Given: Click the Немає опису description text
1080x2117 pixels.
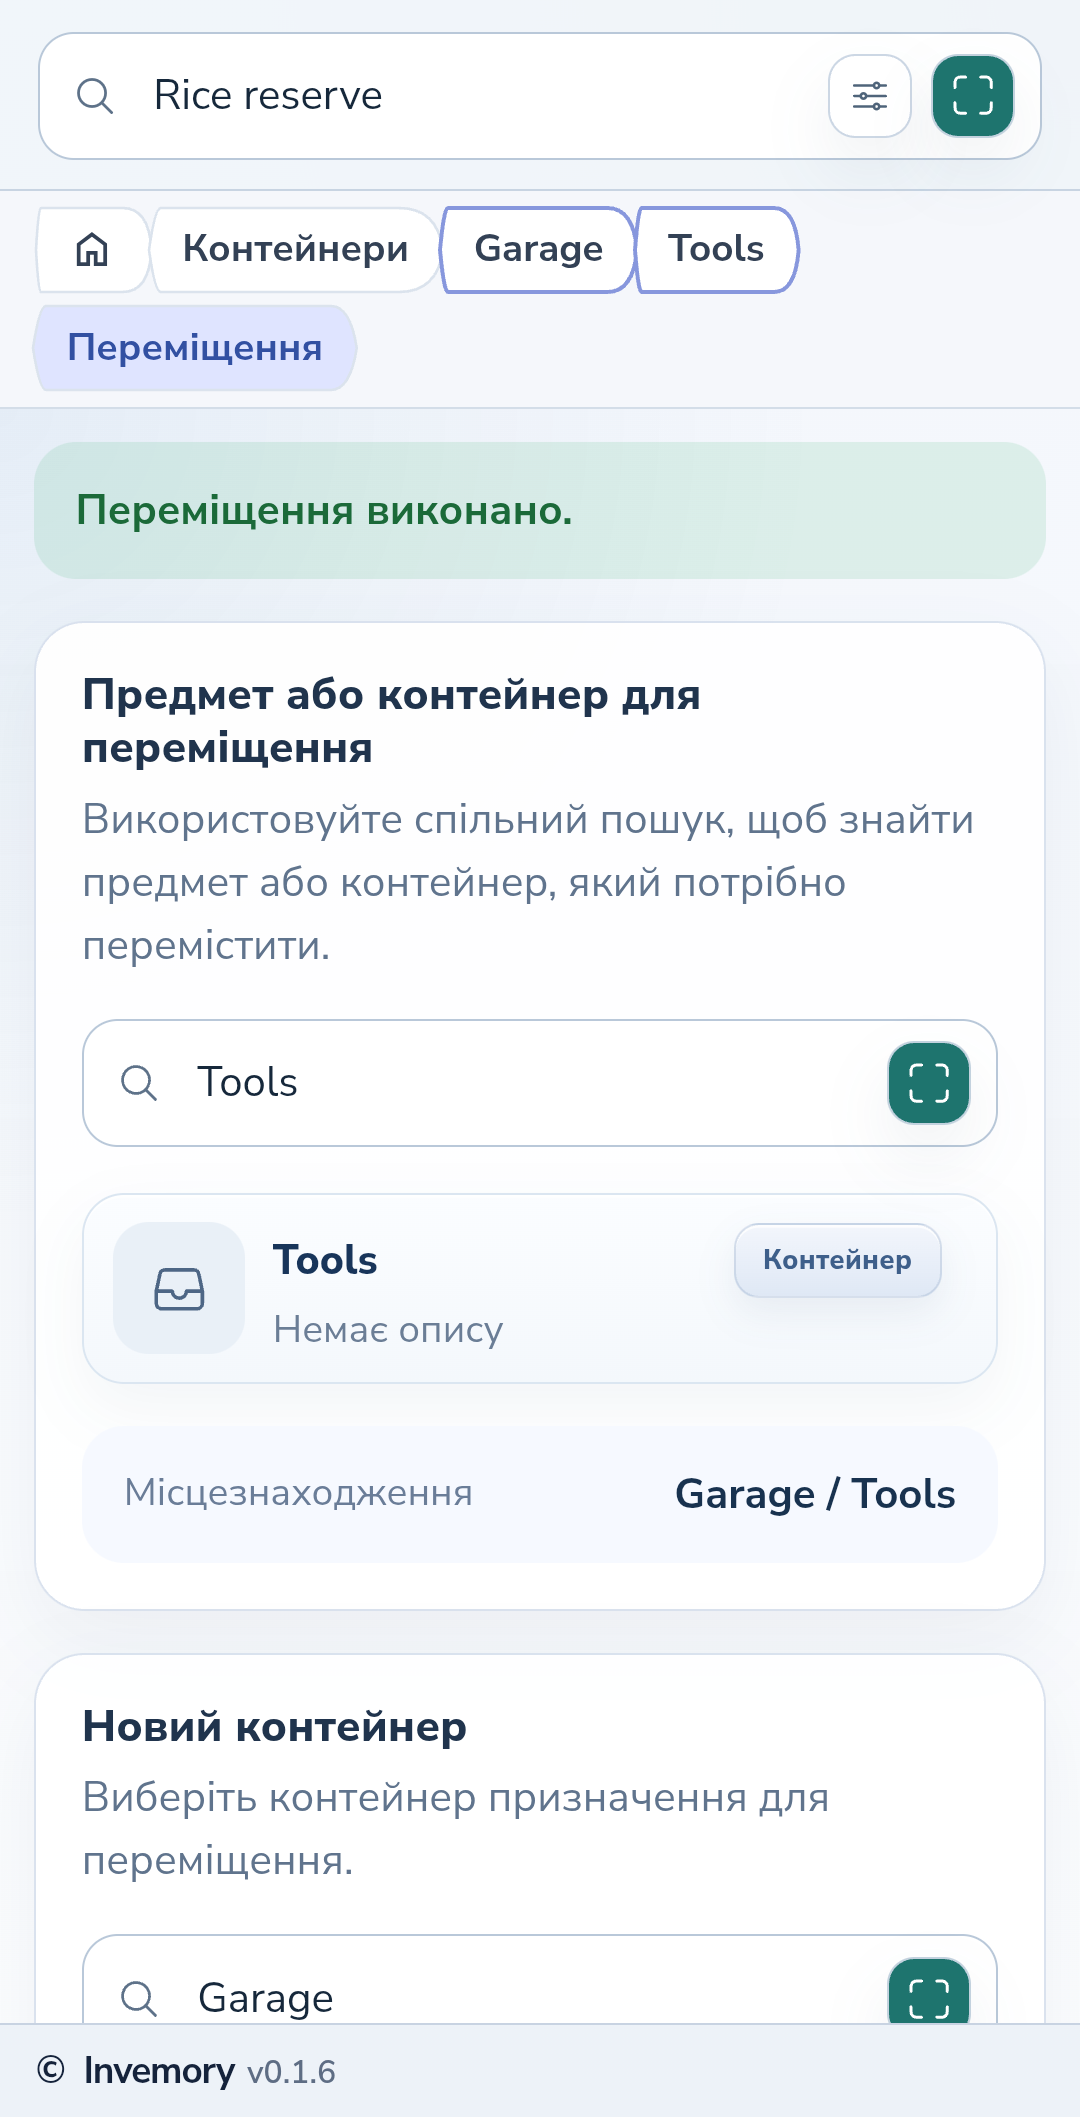Looking at the screenshot, I should click(x=388, y=1329).
